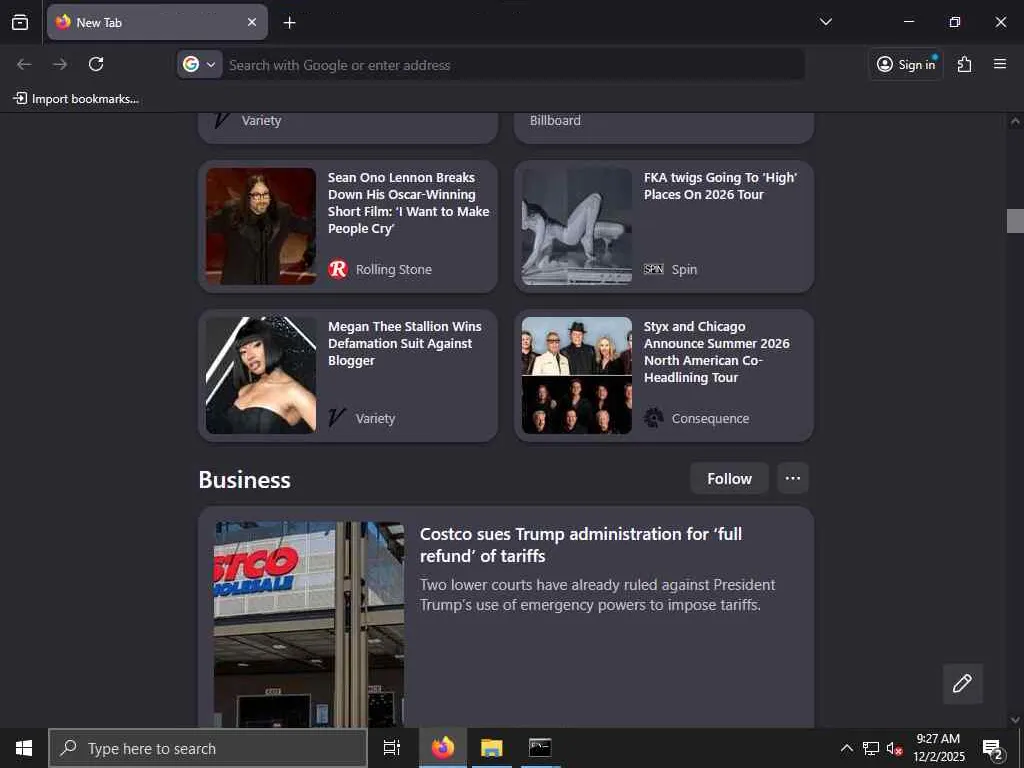Click the forward navigation arrow

[x=60, y=64]
